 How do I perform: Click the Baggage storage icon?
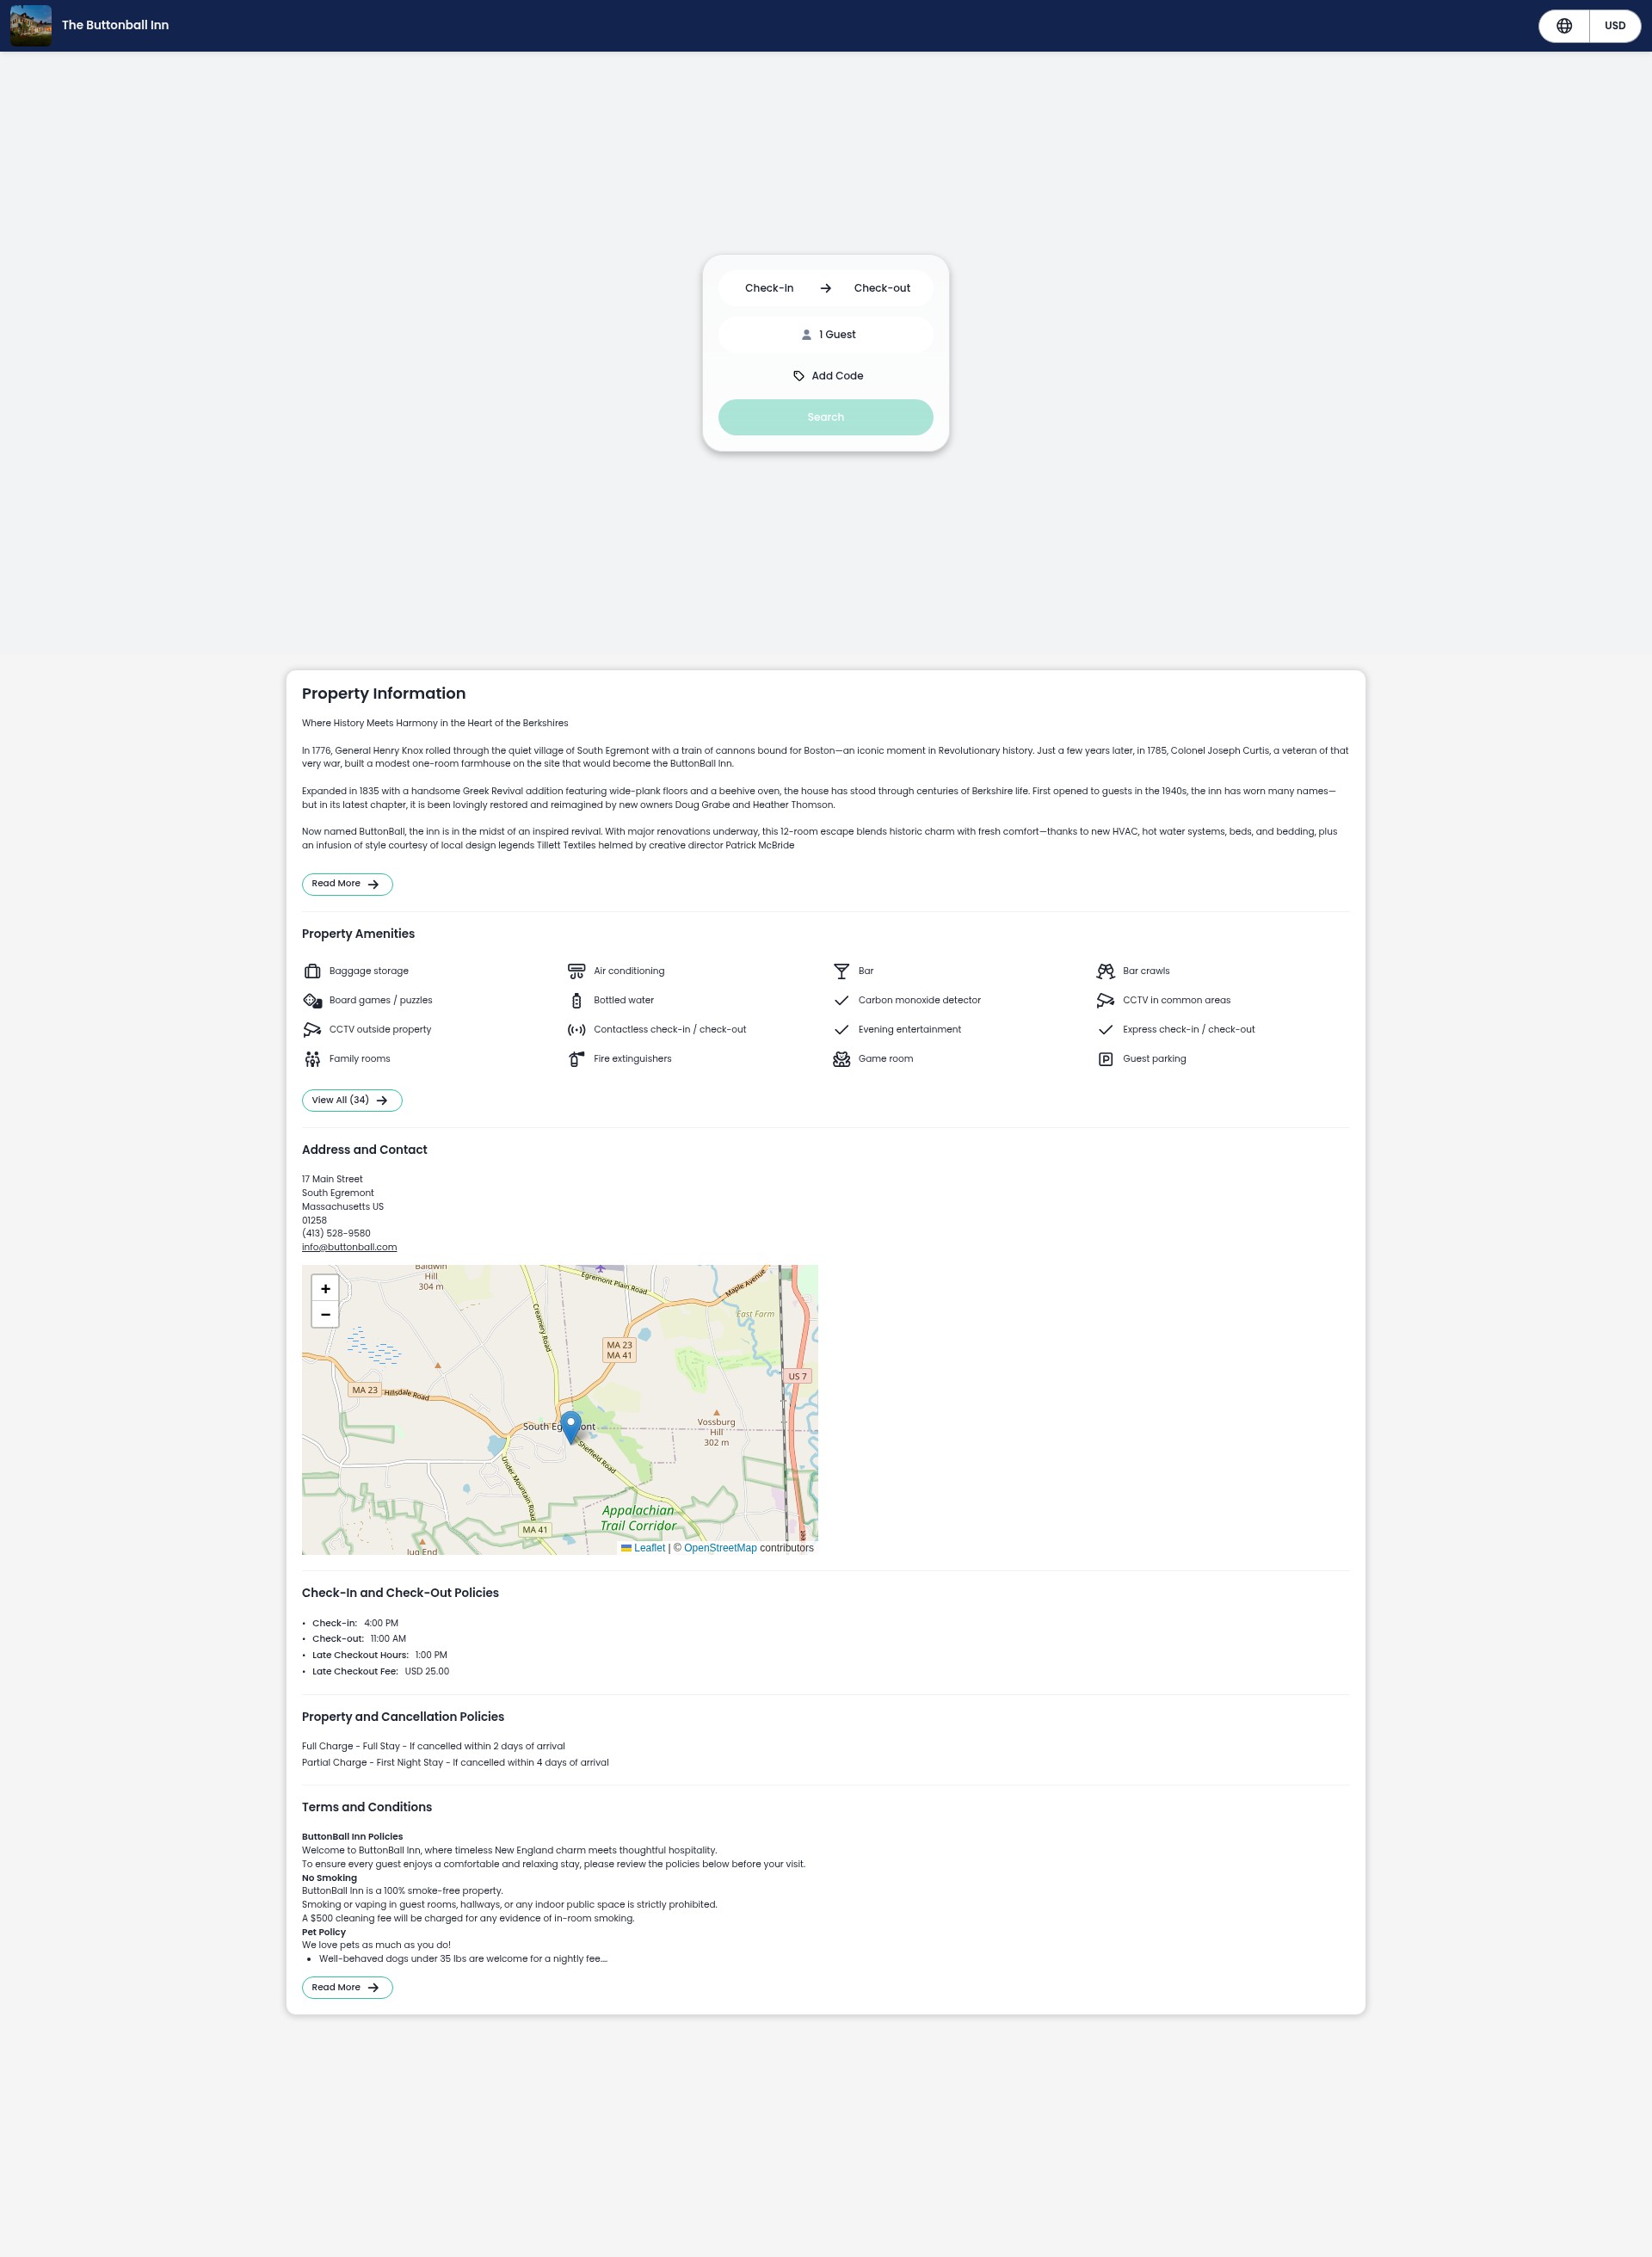click(x=312, y=971)
